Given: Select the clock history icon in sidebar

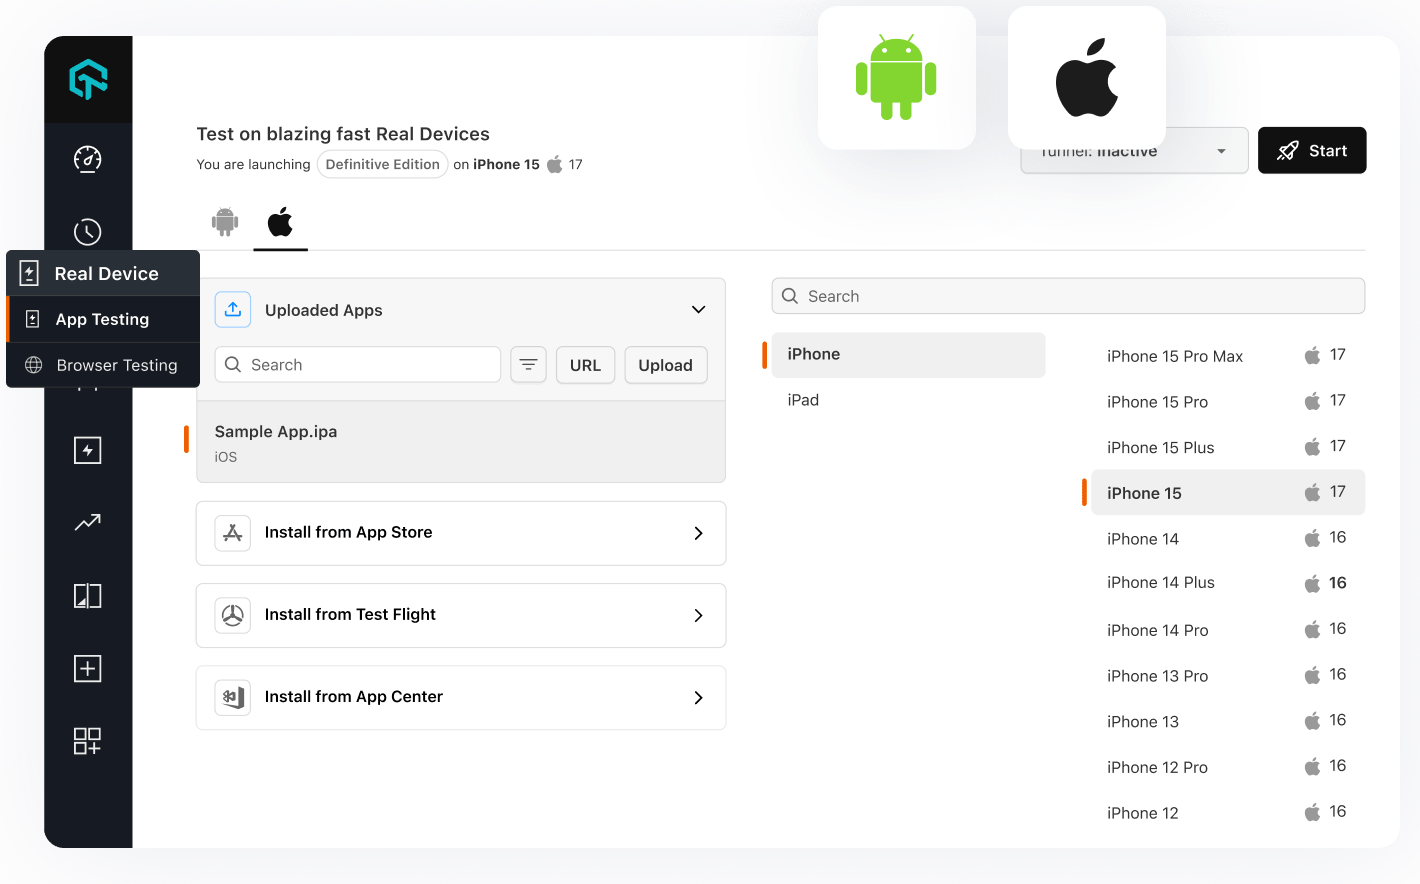Looking at the screenshot, I should pos(87,231).
